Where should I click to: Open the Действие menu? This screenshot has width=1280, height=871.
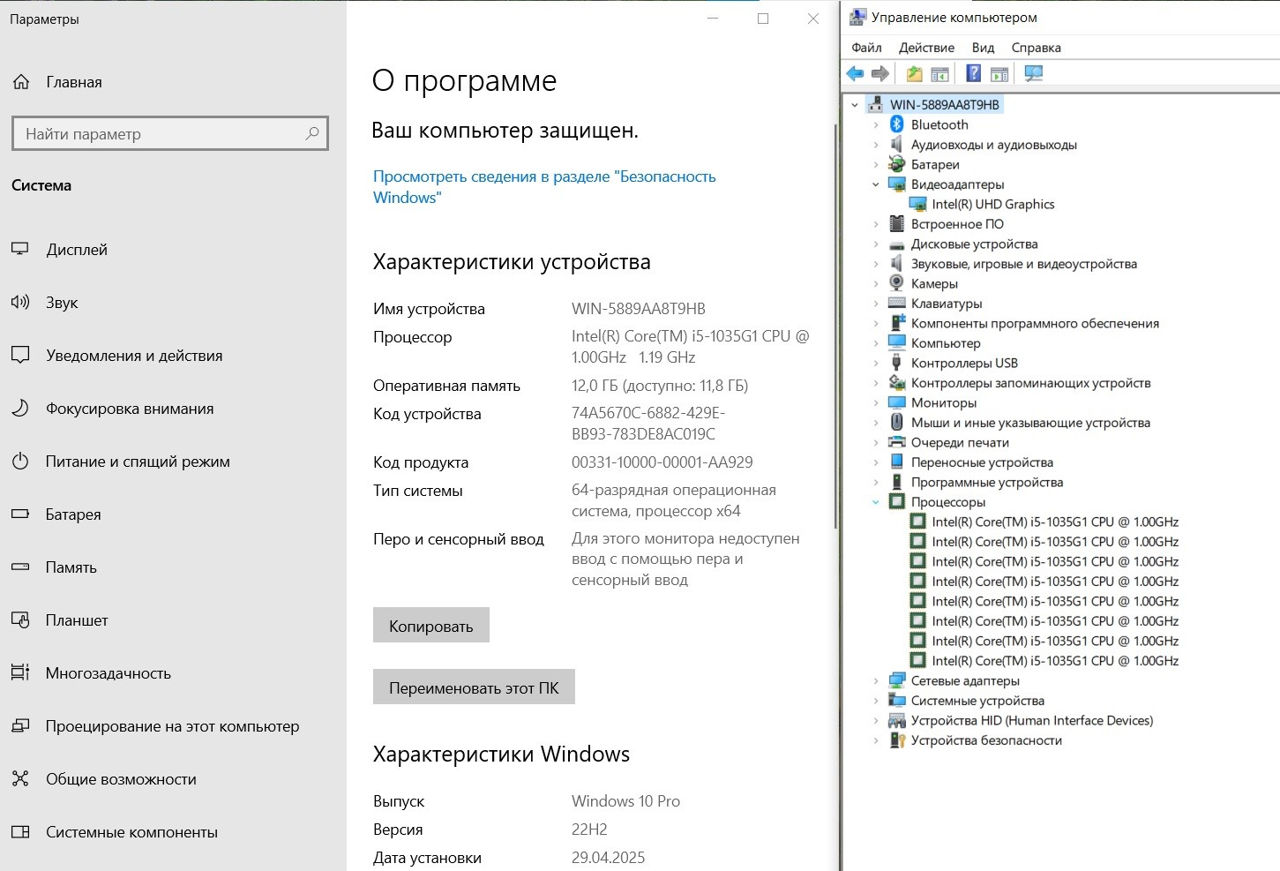(x=926, y=47)
